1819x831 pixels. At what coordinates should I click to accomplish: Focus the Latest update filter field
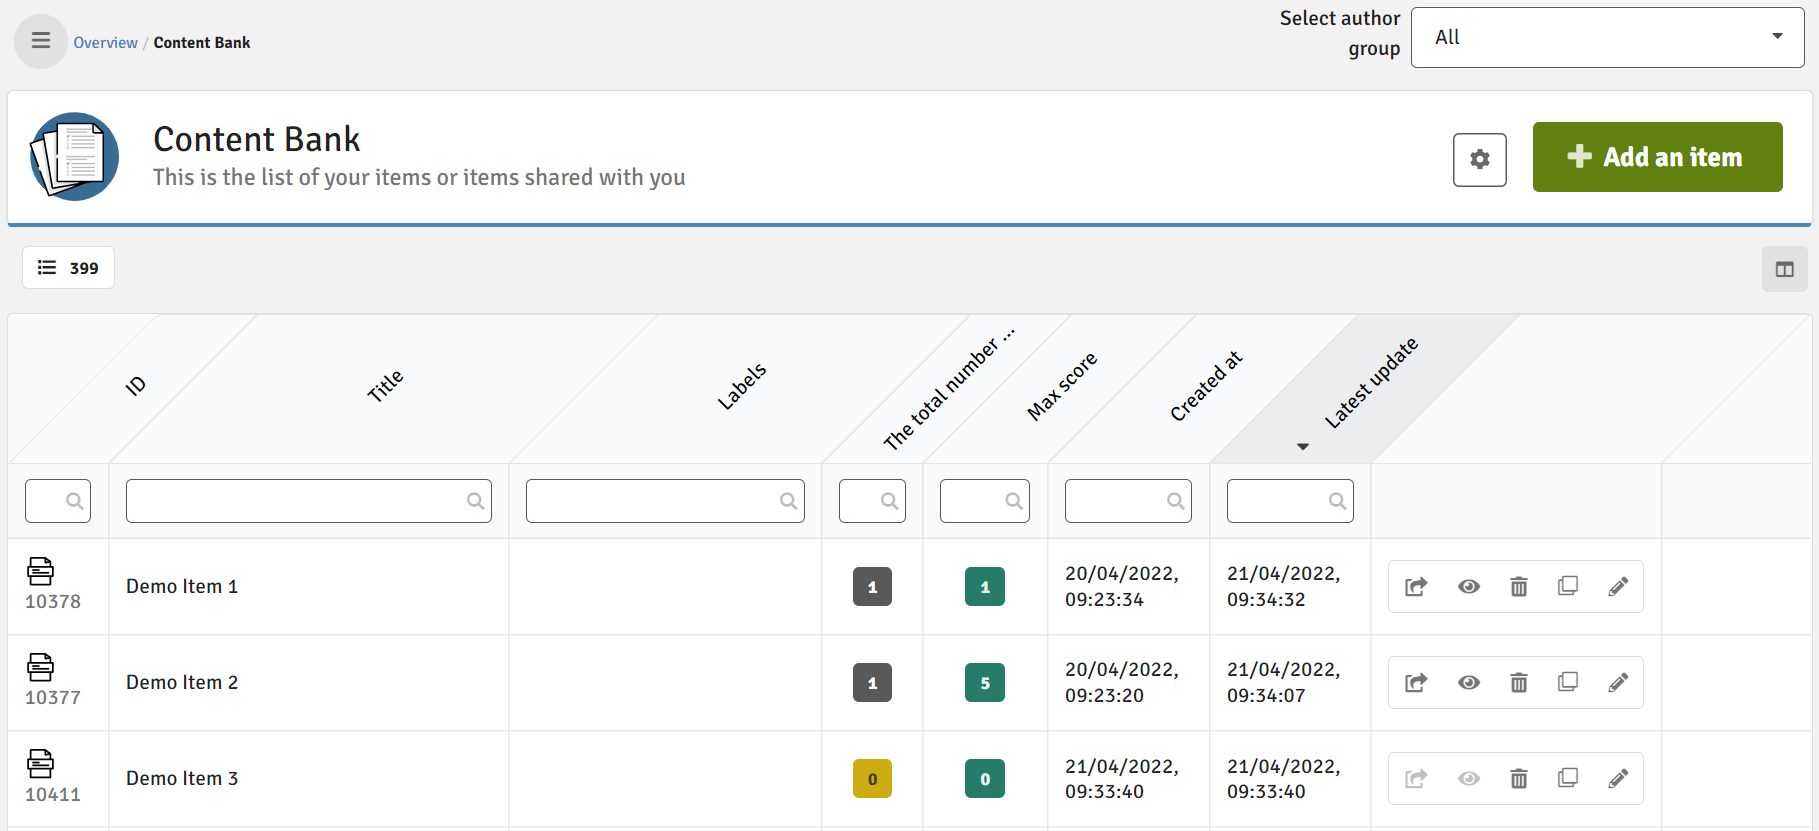tap(1290, 501)
